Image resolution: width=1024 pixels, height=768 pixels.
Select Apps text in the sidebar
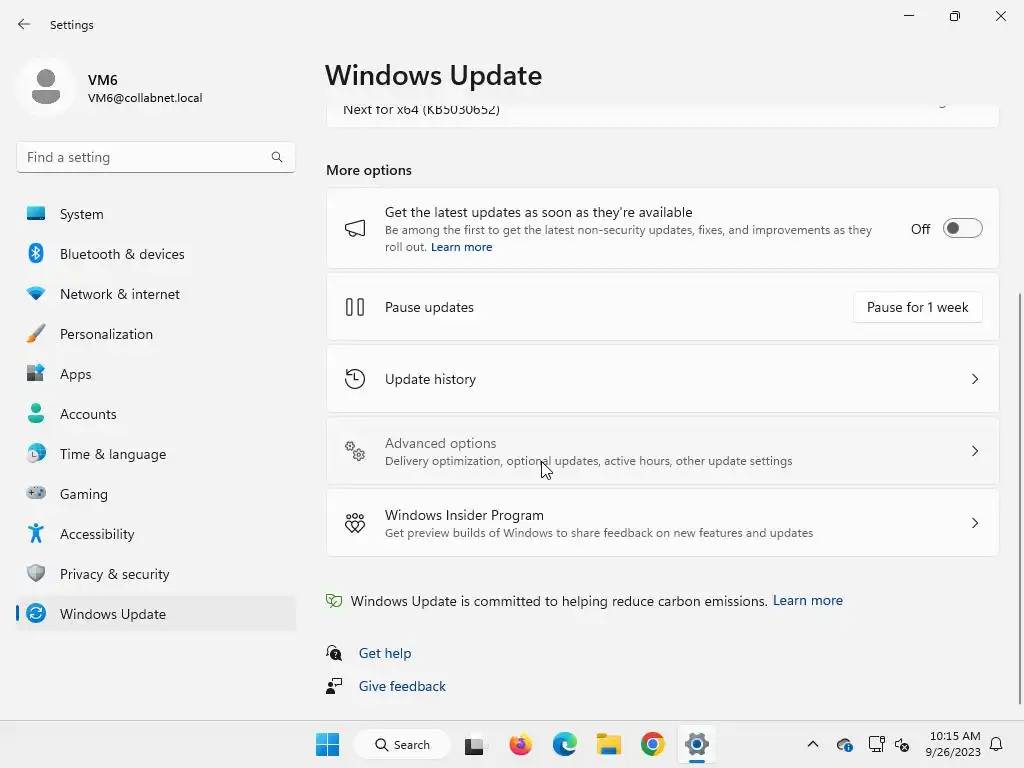tap(76, 374)
